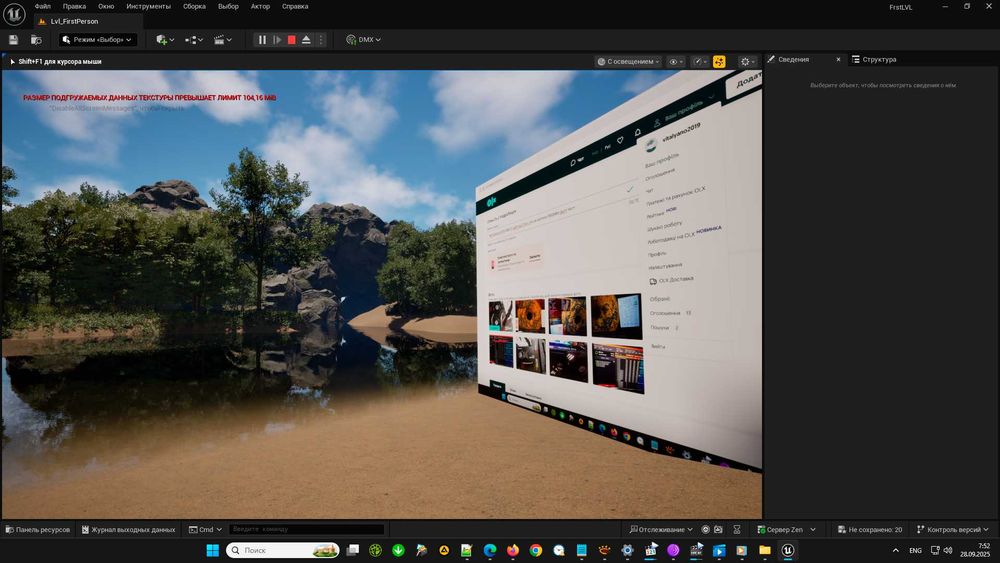Switch to the Структура outliner tab
Viewport: 1000px width, 563px height.
tap(874, 59)
